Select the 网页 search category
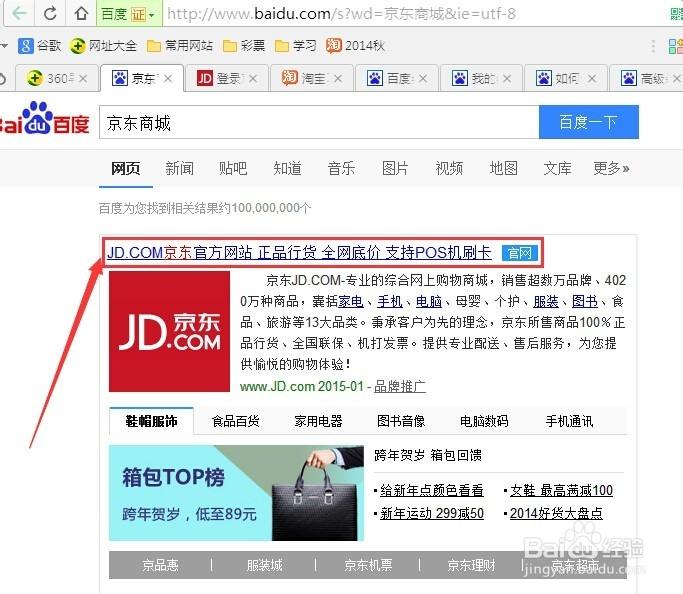683x594 pixels. click(x=125, y=168)
